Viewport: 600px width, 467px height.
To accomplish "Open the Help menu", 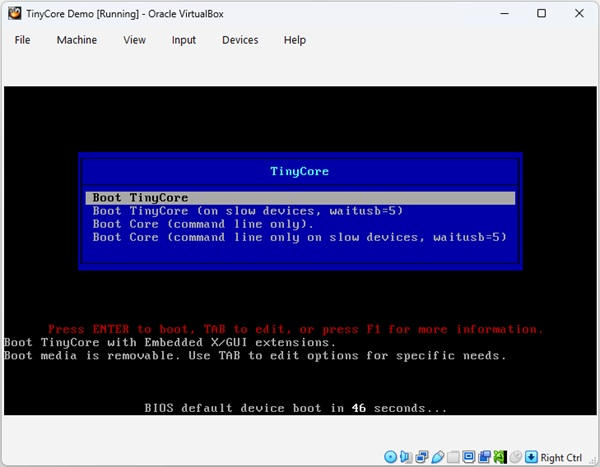I will (294, 40).
